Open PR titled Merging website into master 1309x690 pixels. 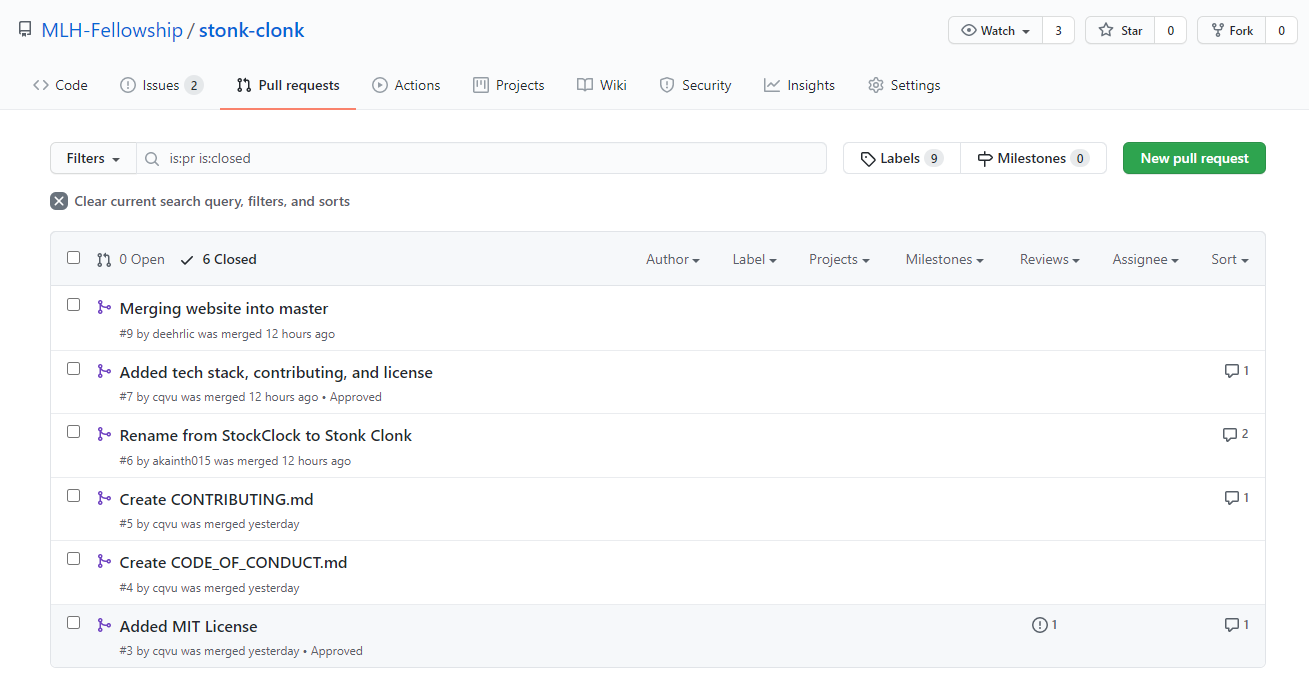224,309
